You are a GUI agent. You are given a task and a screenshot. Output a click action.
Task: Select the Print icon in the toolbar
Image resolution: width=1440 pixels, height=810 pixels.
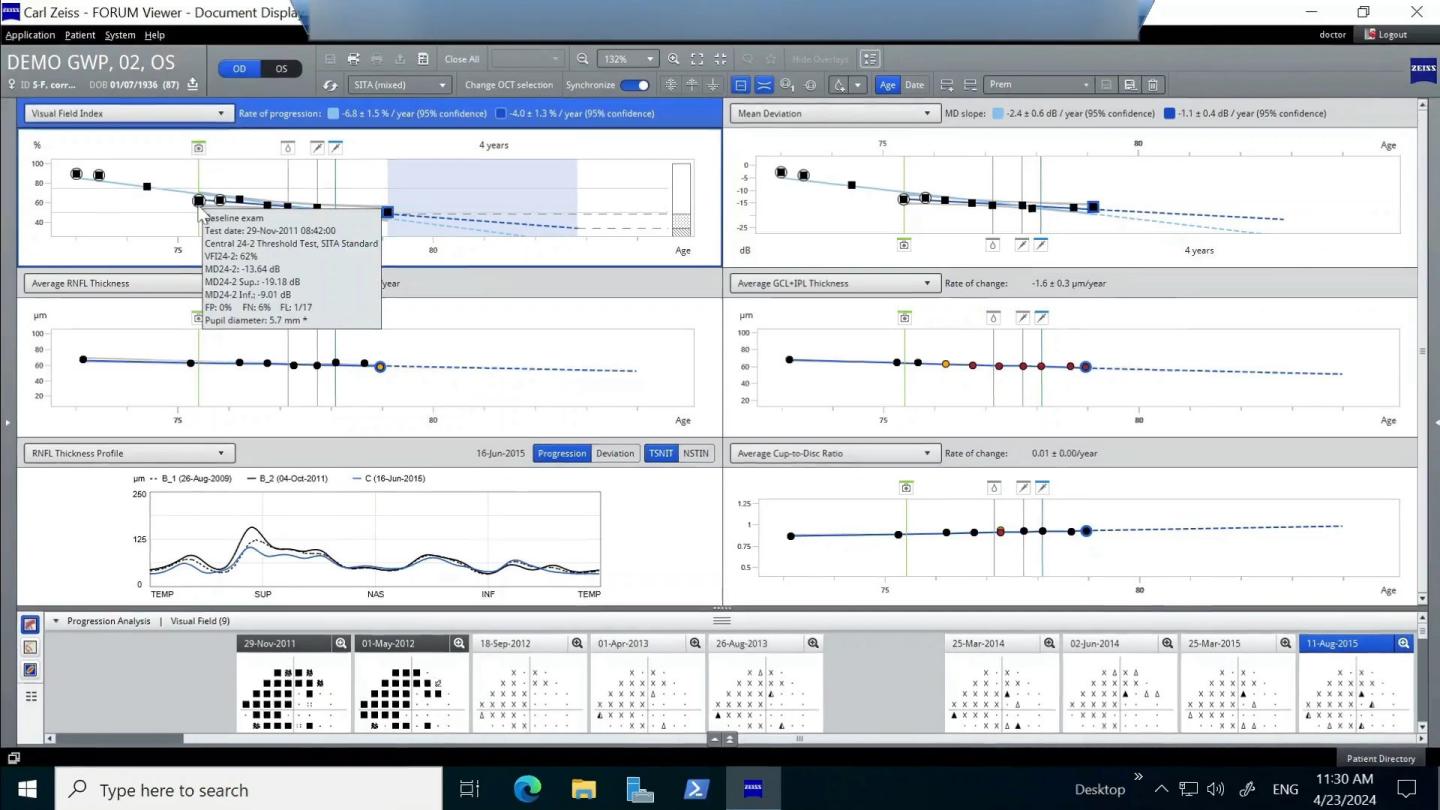pos(354,58)
